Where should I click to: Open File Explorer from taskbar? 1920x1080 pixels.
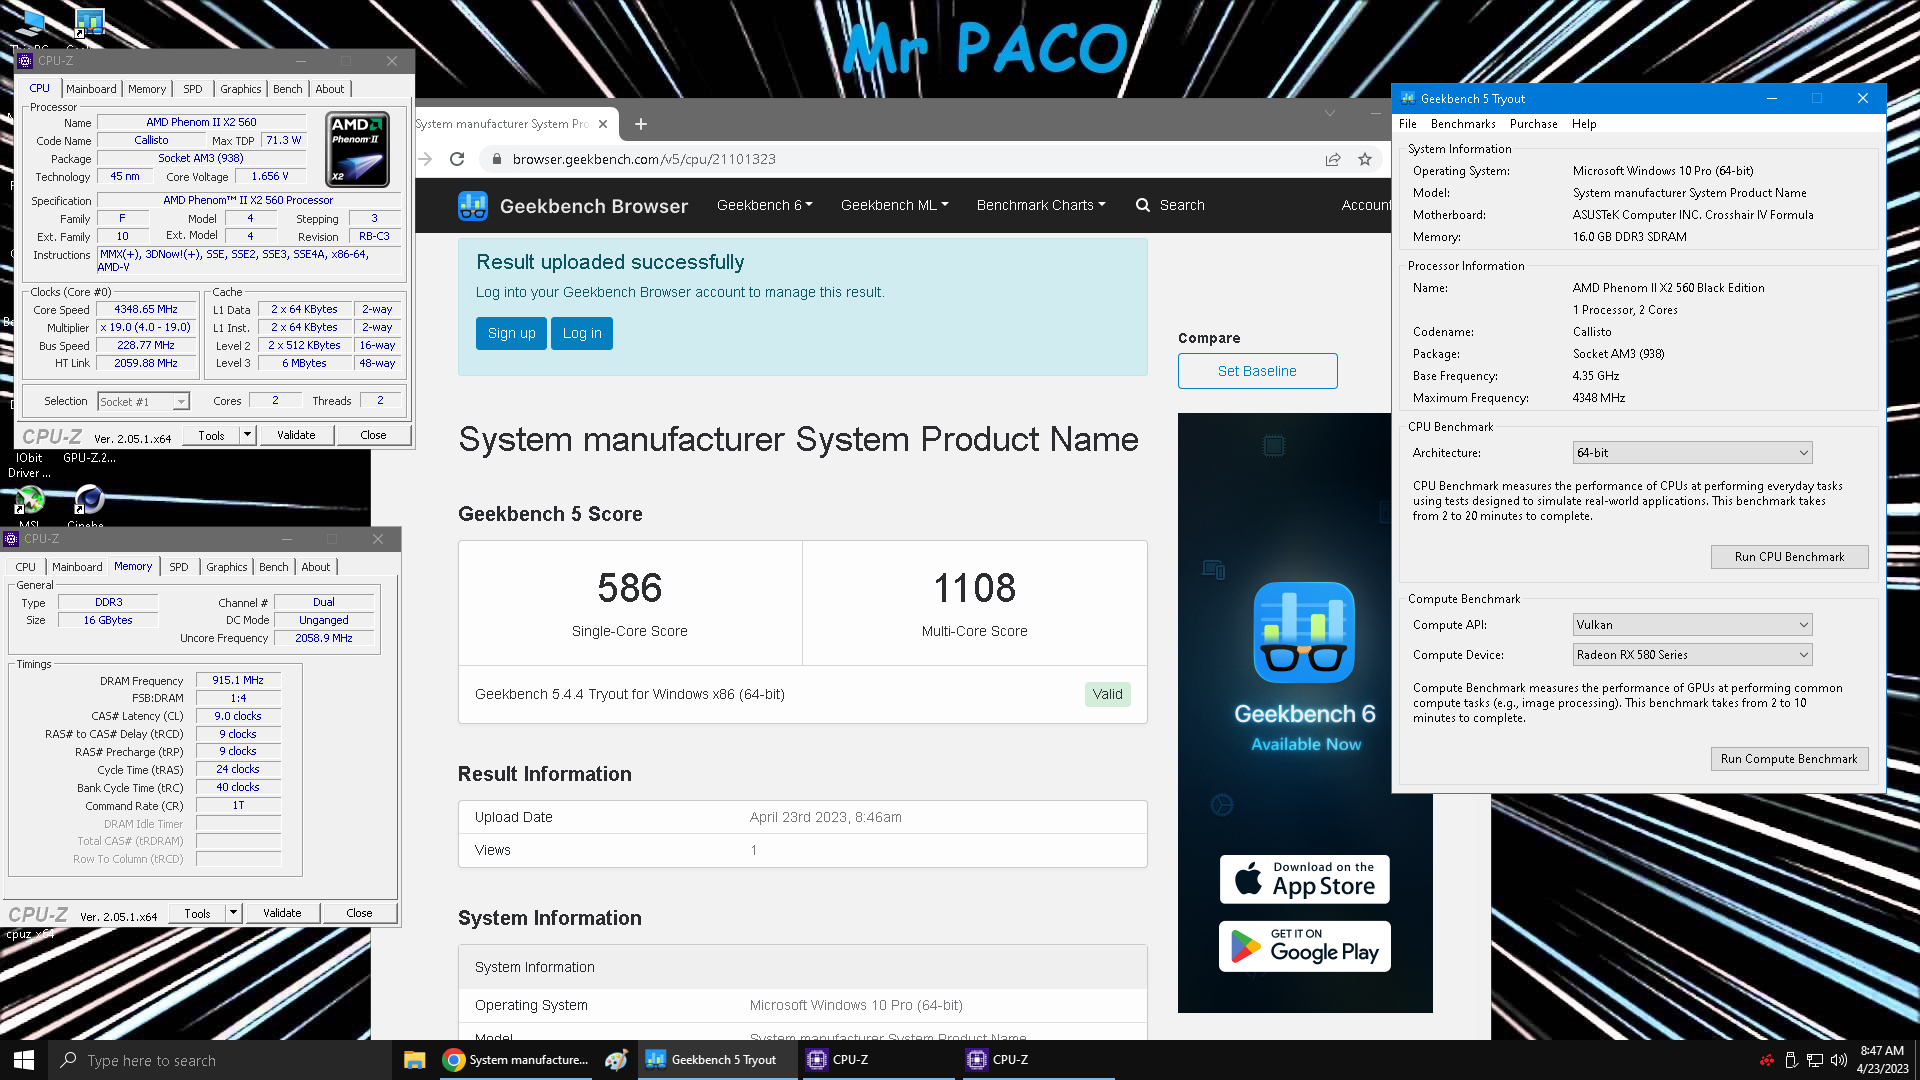[x=415, y=1060]
